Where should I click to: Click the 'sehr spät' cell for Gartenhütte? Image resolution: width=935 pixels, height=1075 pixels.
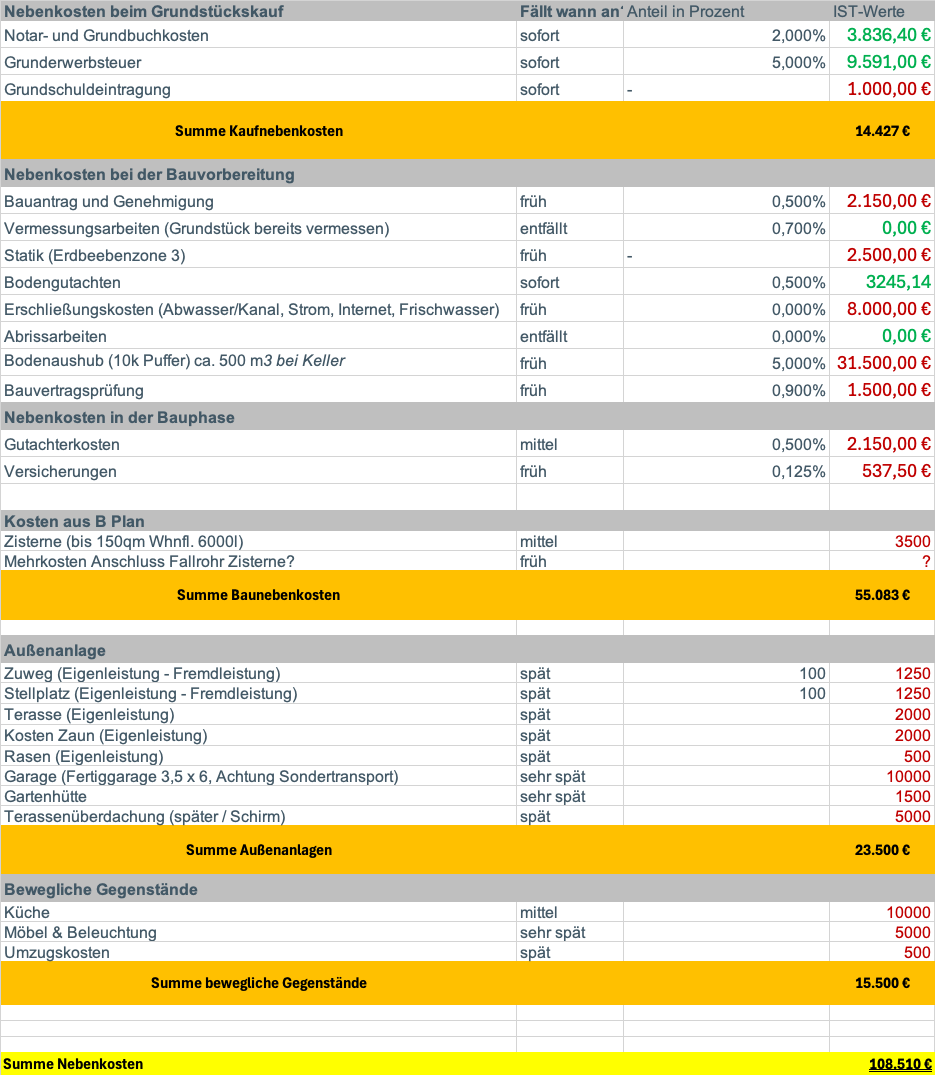point(552,796)
